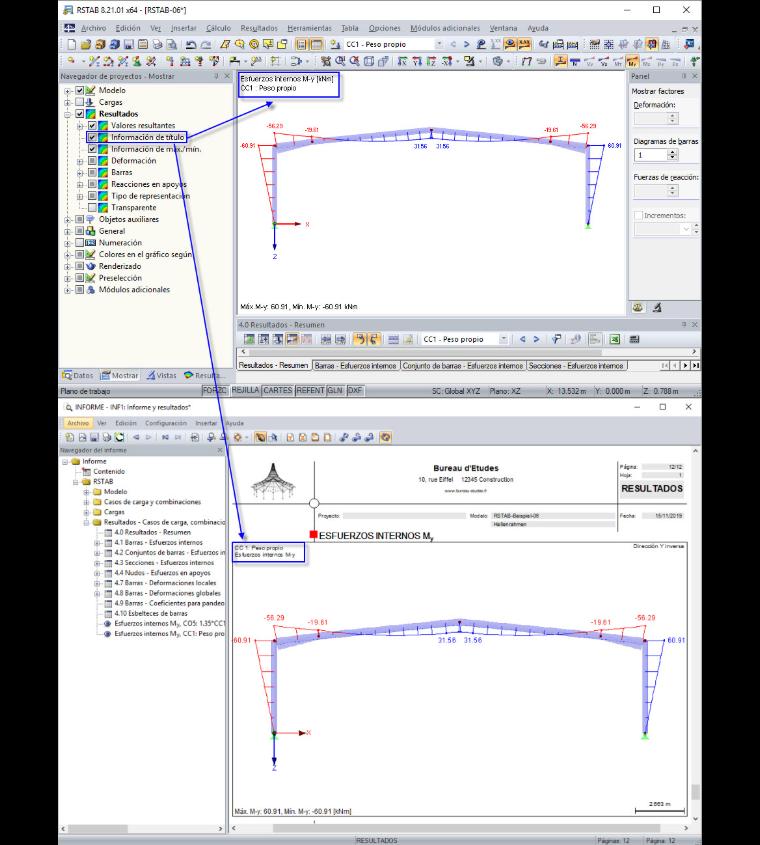The height and width of the screenshot is (845, 760).
Task: Increase the Diagramas de barras factor stepper
Action: (672, 152)
